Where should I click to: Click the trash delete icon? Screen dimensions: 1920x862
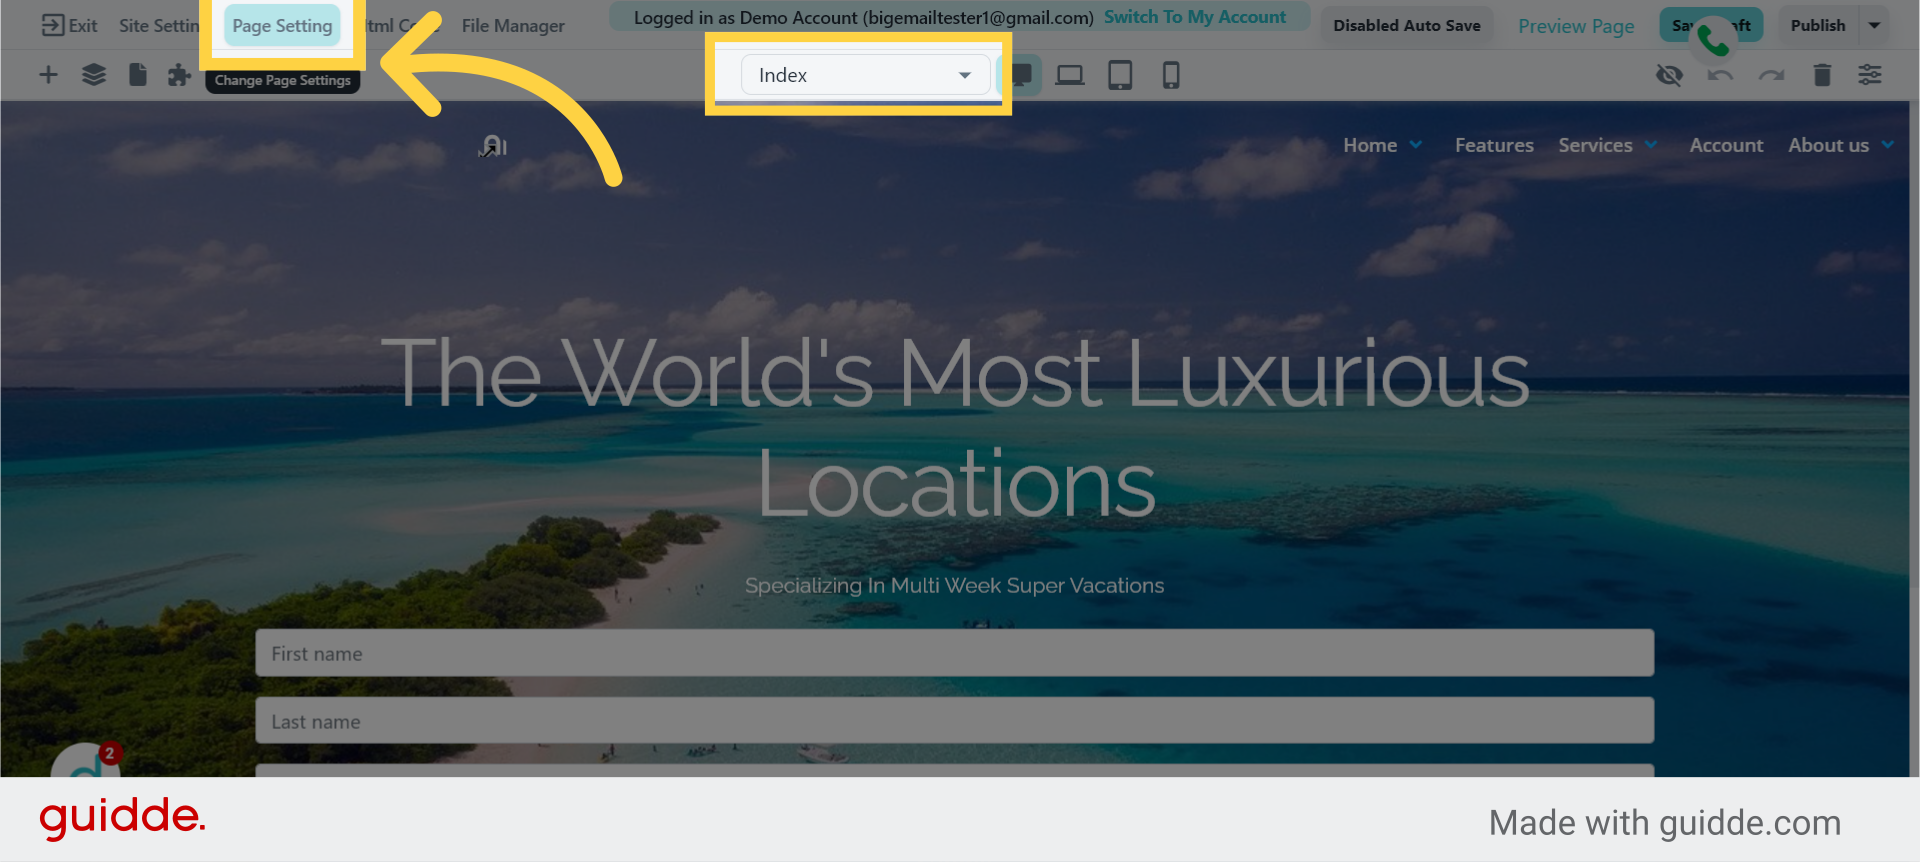point(1822,75)
